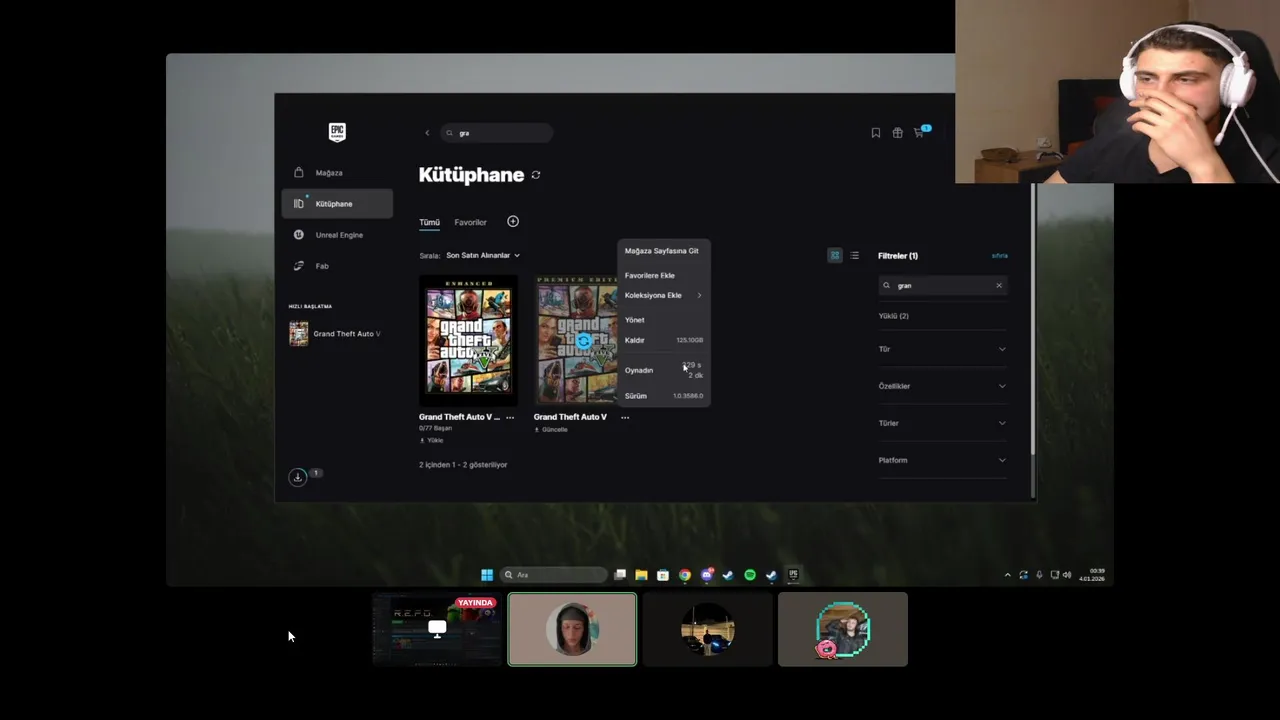Image resolution: width=1280 pixels, height=720 pixels.
Task: Switch library to list view
Action: [x=854, y=256]
